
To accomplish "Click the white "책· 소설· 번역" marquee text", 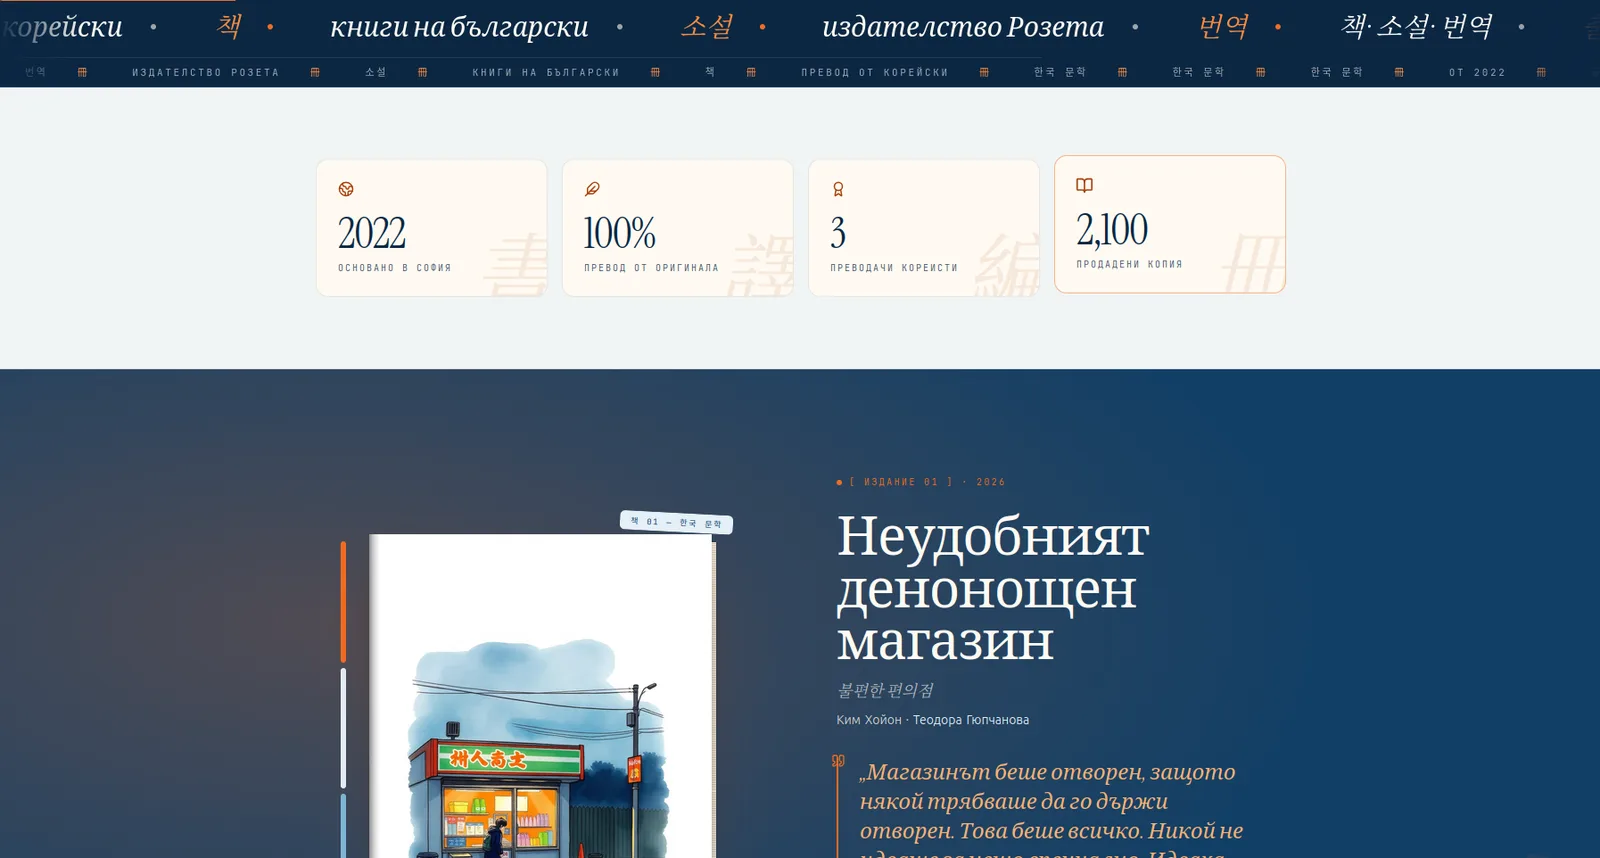I will point(1417,27).
